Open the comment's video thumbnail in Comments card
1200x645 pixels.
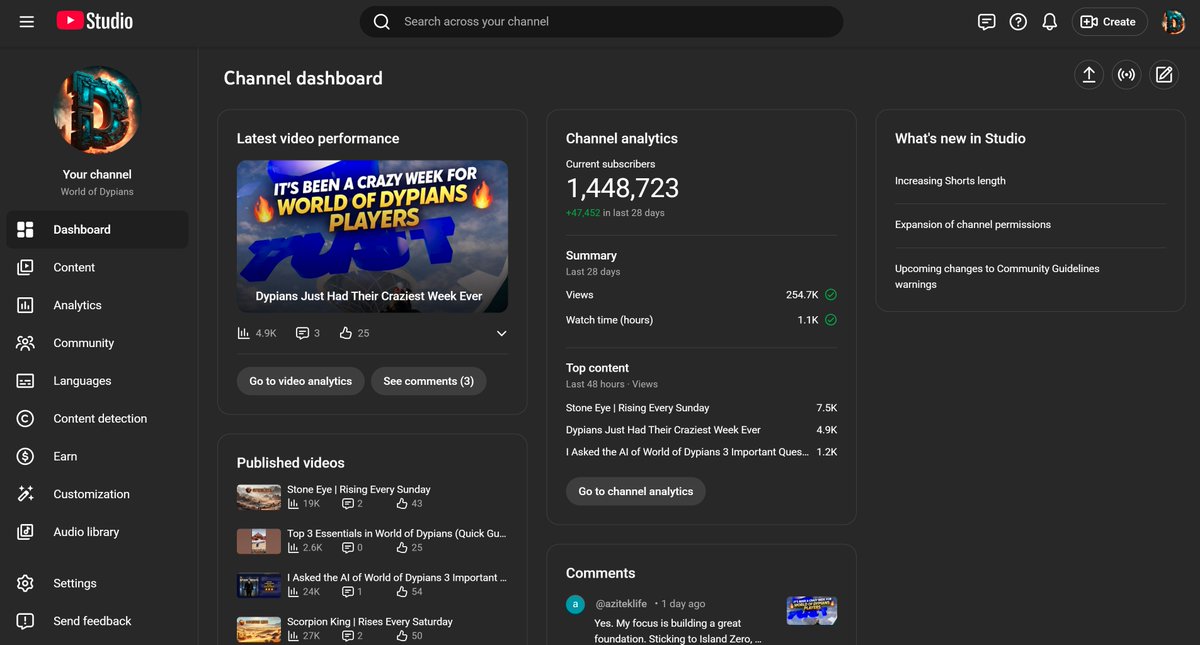812,611
